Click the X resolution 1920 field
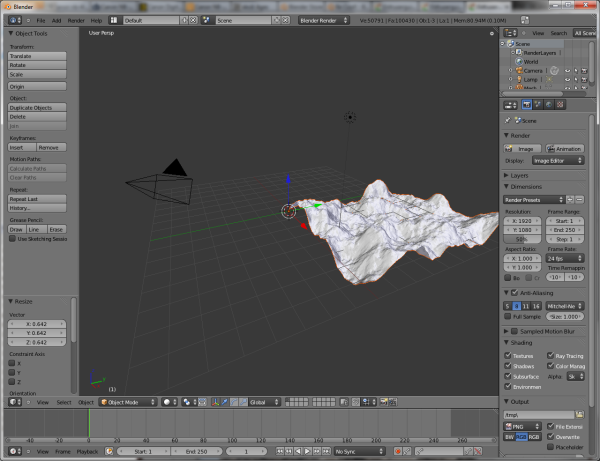Viewport: 600px width, 461px height. point(523,220)
